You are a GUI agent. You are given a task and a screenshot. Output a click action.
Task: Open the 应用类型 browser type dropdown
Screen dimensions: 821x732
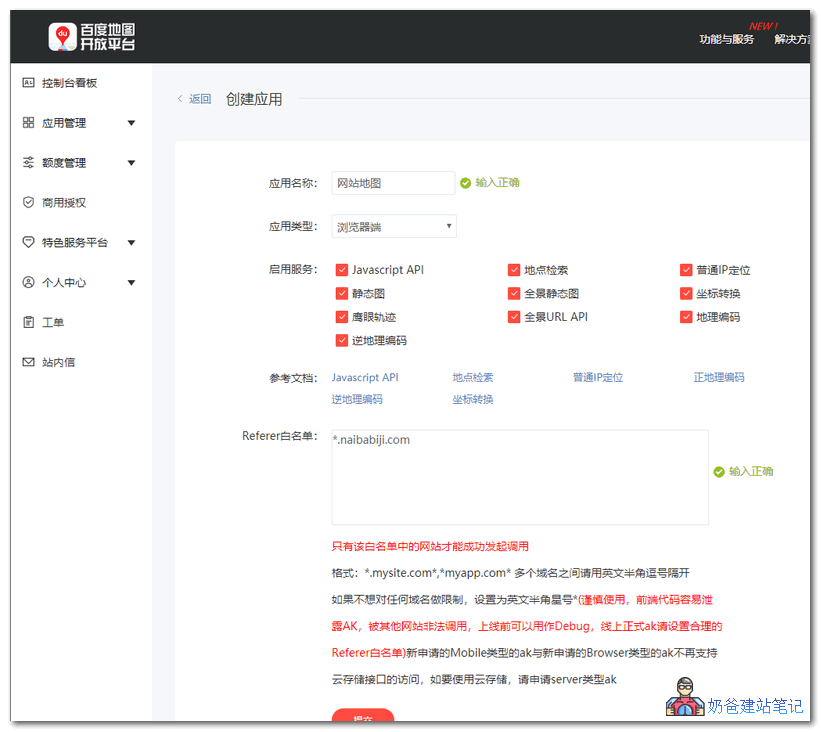[393, 226]
